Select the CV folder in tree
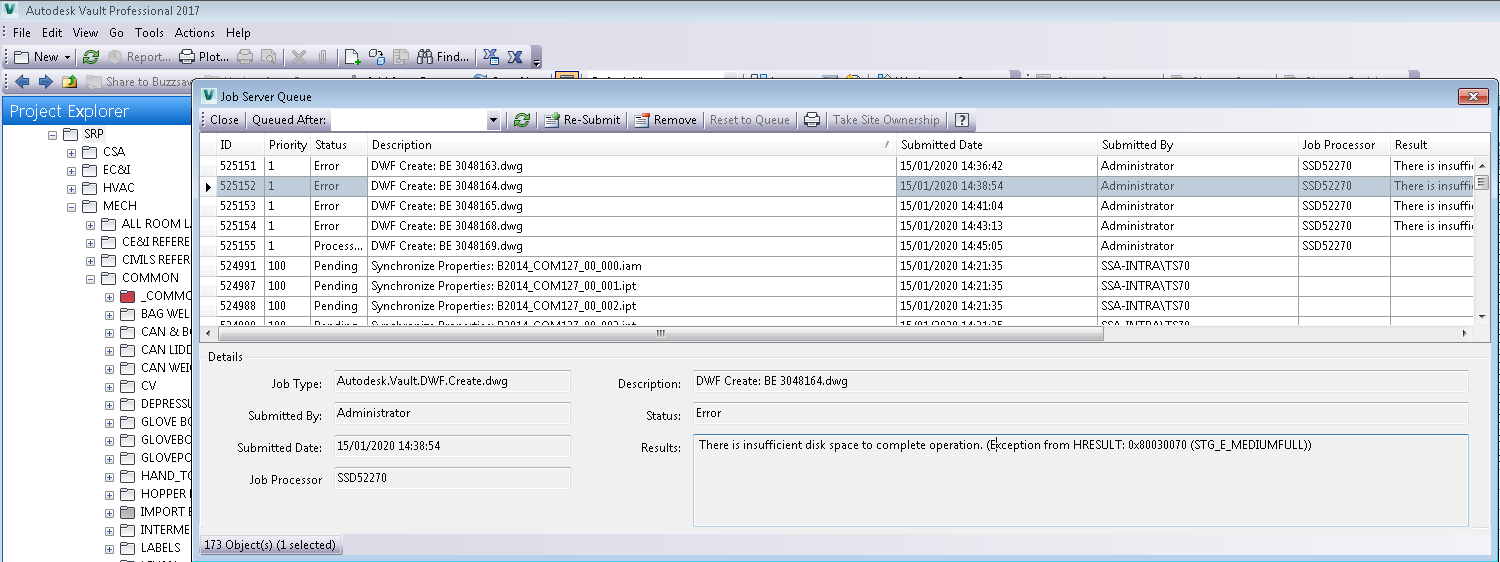 tap(148, 386)
